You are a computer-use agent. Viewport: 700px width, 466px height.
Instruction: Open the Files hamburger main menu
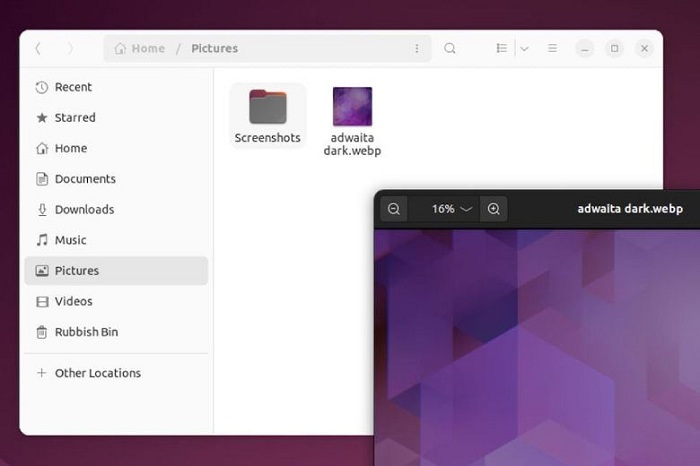(552, 48)
